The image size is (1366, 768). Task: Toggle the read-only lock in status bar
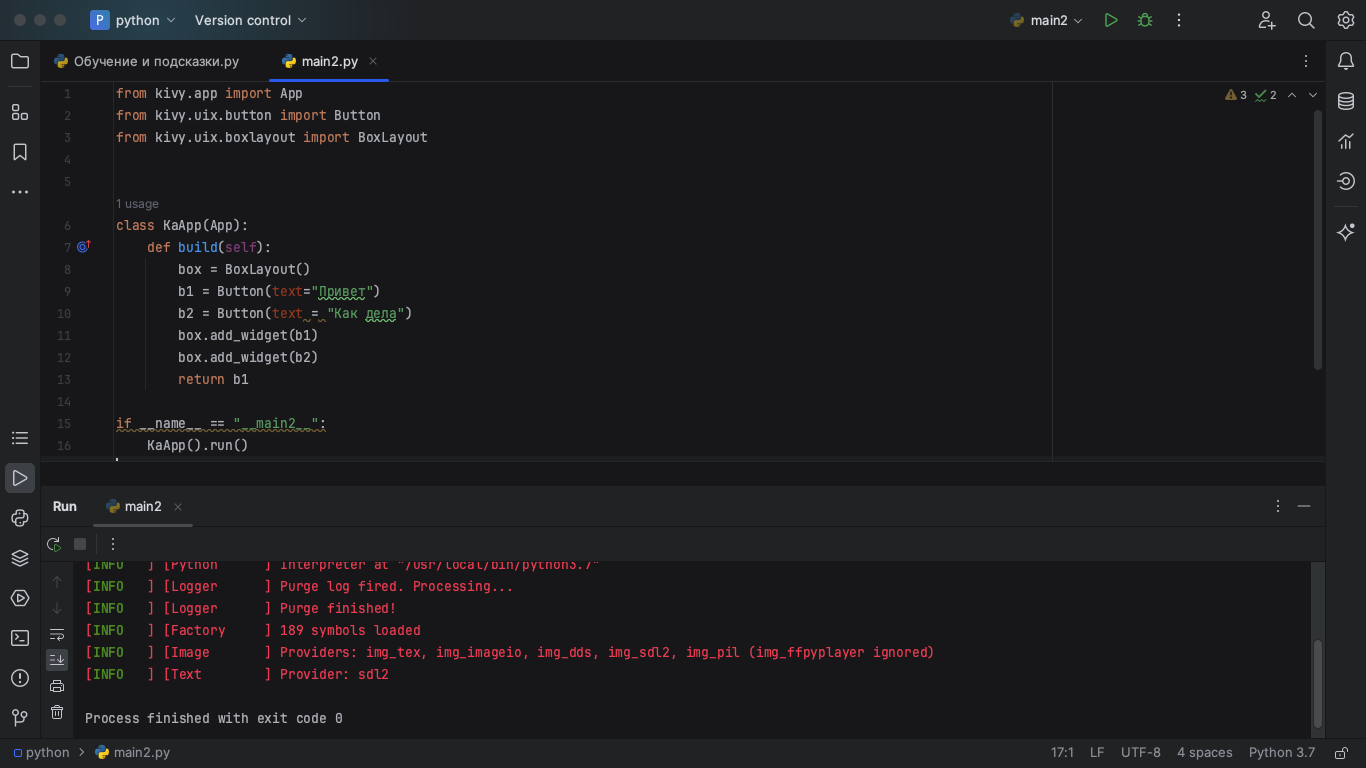1339,752
